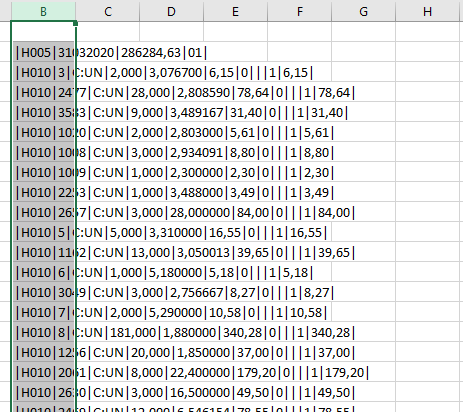The width and height of the screenshot is (463, 412).
Task: Select column H header
Action: [x=428, y=12]
